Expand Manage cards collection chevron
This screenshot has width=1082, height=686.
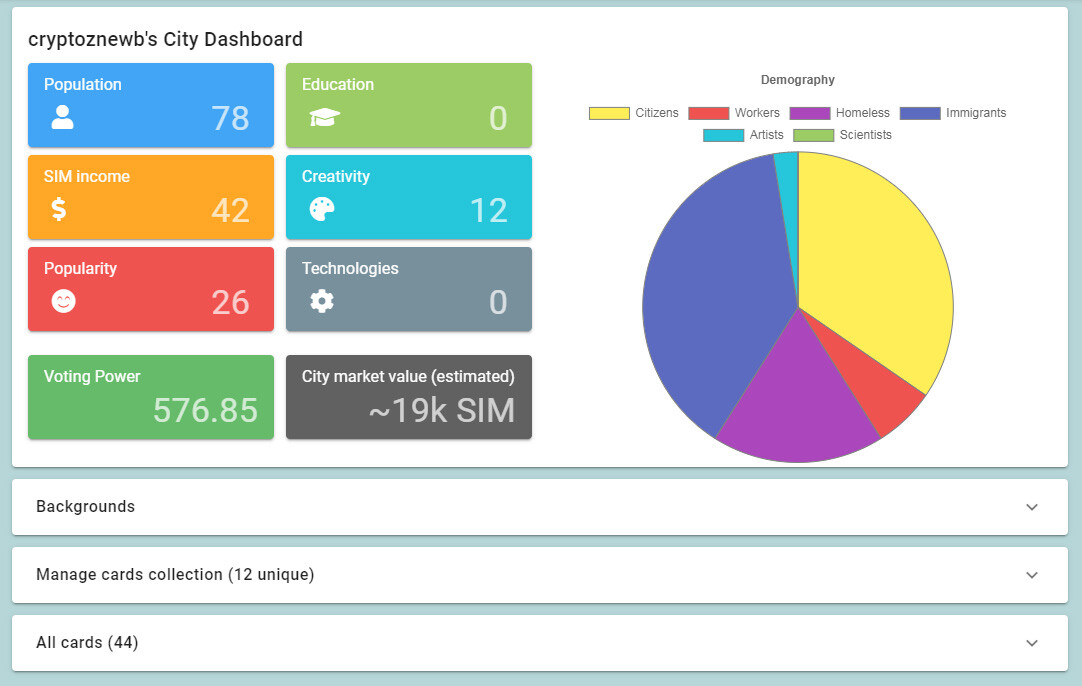pos(1032,575)
